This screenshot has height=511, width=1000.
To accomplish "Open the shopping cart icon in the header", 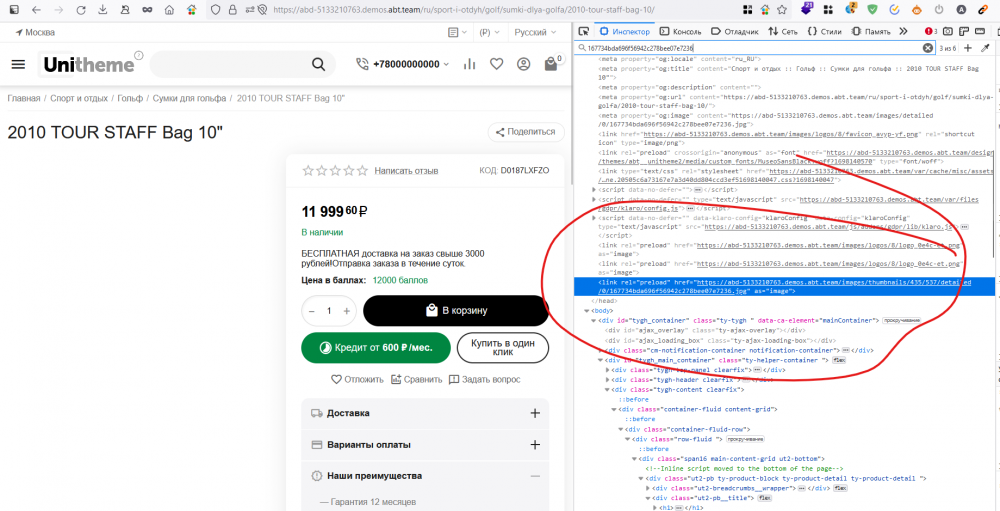I will (551, 65).
